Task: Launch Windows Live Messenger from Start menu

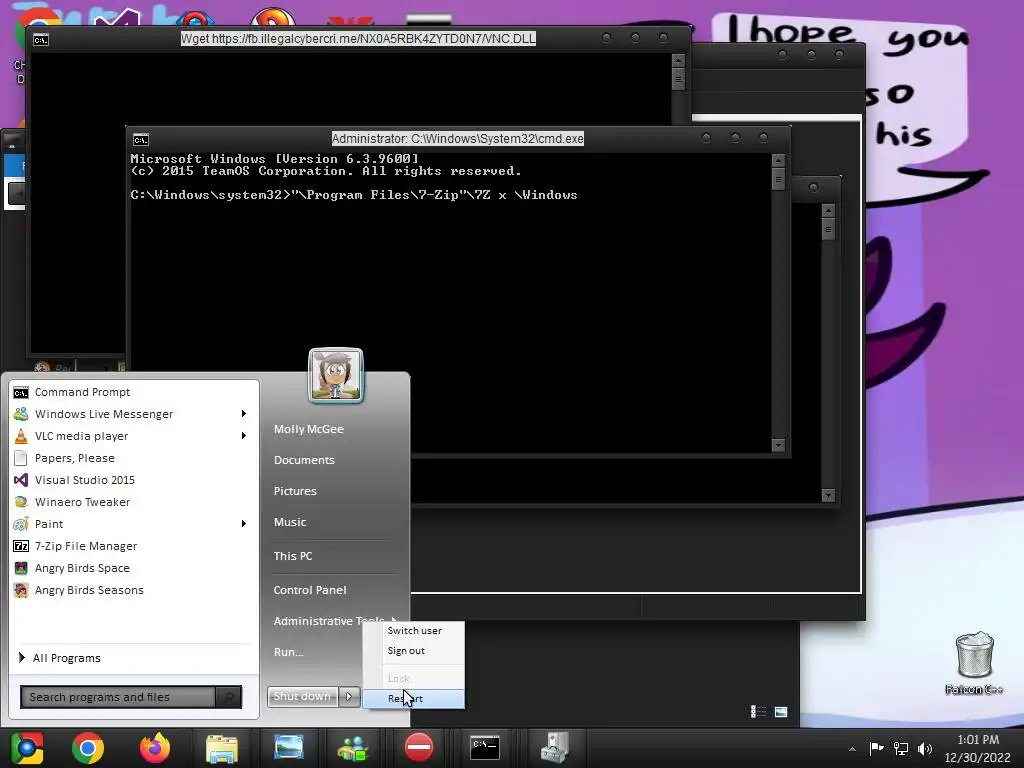Action: (104, 414)
